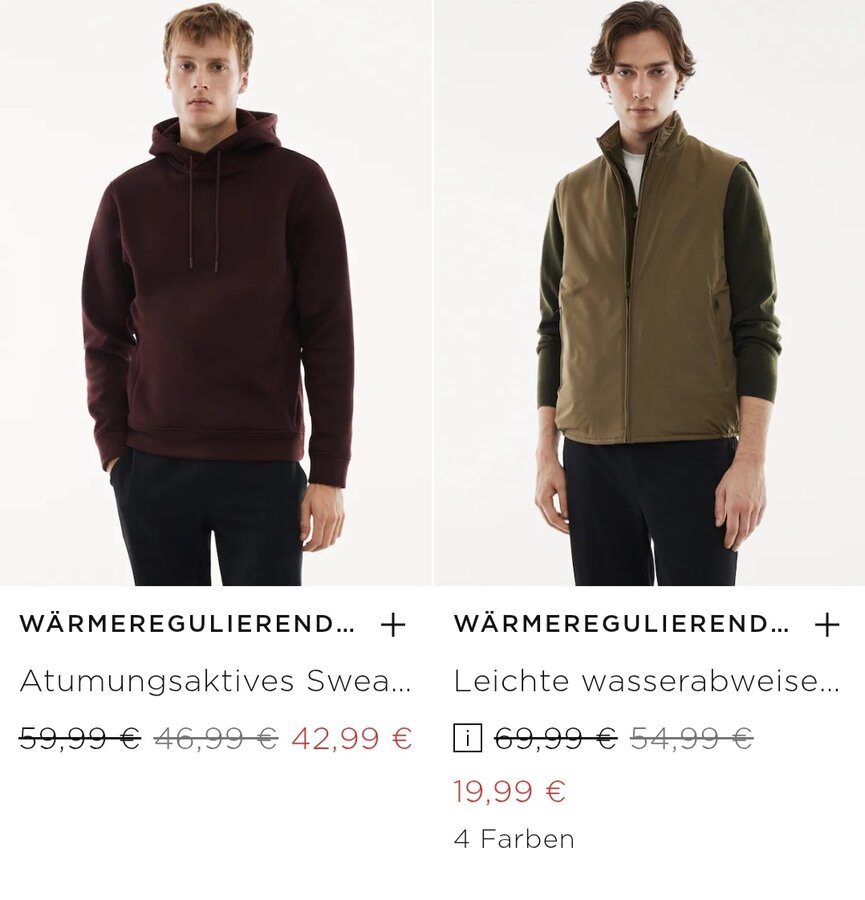
Task: Open the burgundy hoodie product photo
Action: click(x=216, y=293)
